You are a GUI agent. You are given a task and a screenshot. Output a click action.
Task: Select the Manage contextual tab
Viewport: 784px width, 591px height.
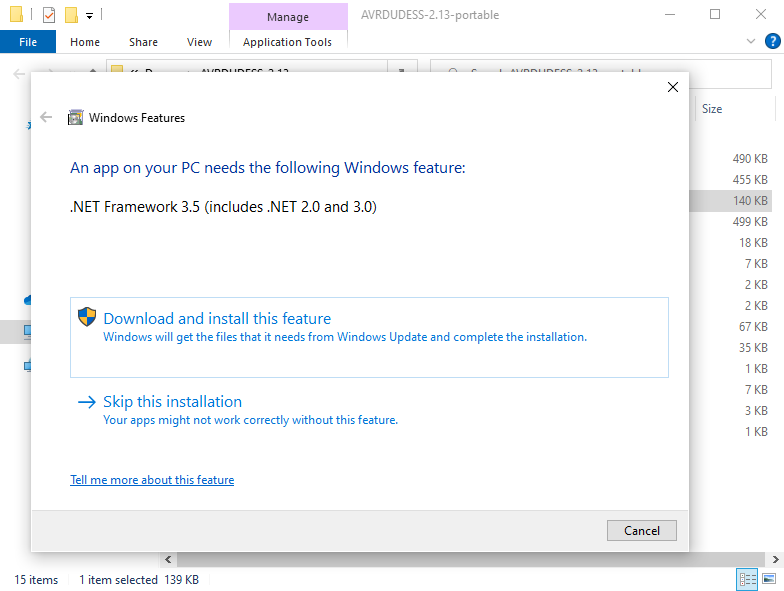point(288,16)
